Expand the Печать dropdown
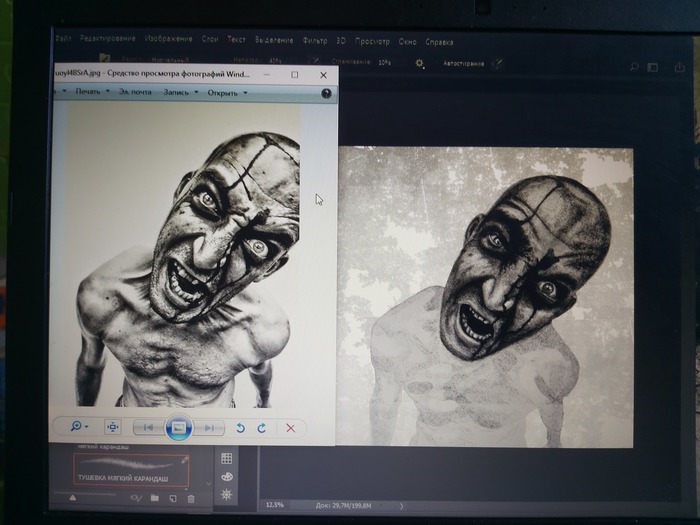Viewport: 700px width, 525px height. (91, 92)
